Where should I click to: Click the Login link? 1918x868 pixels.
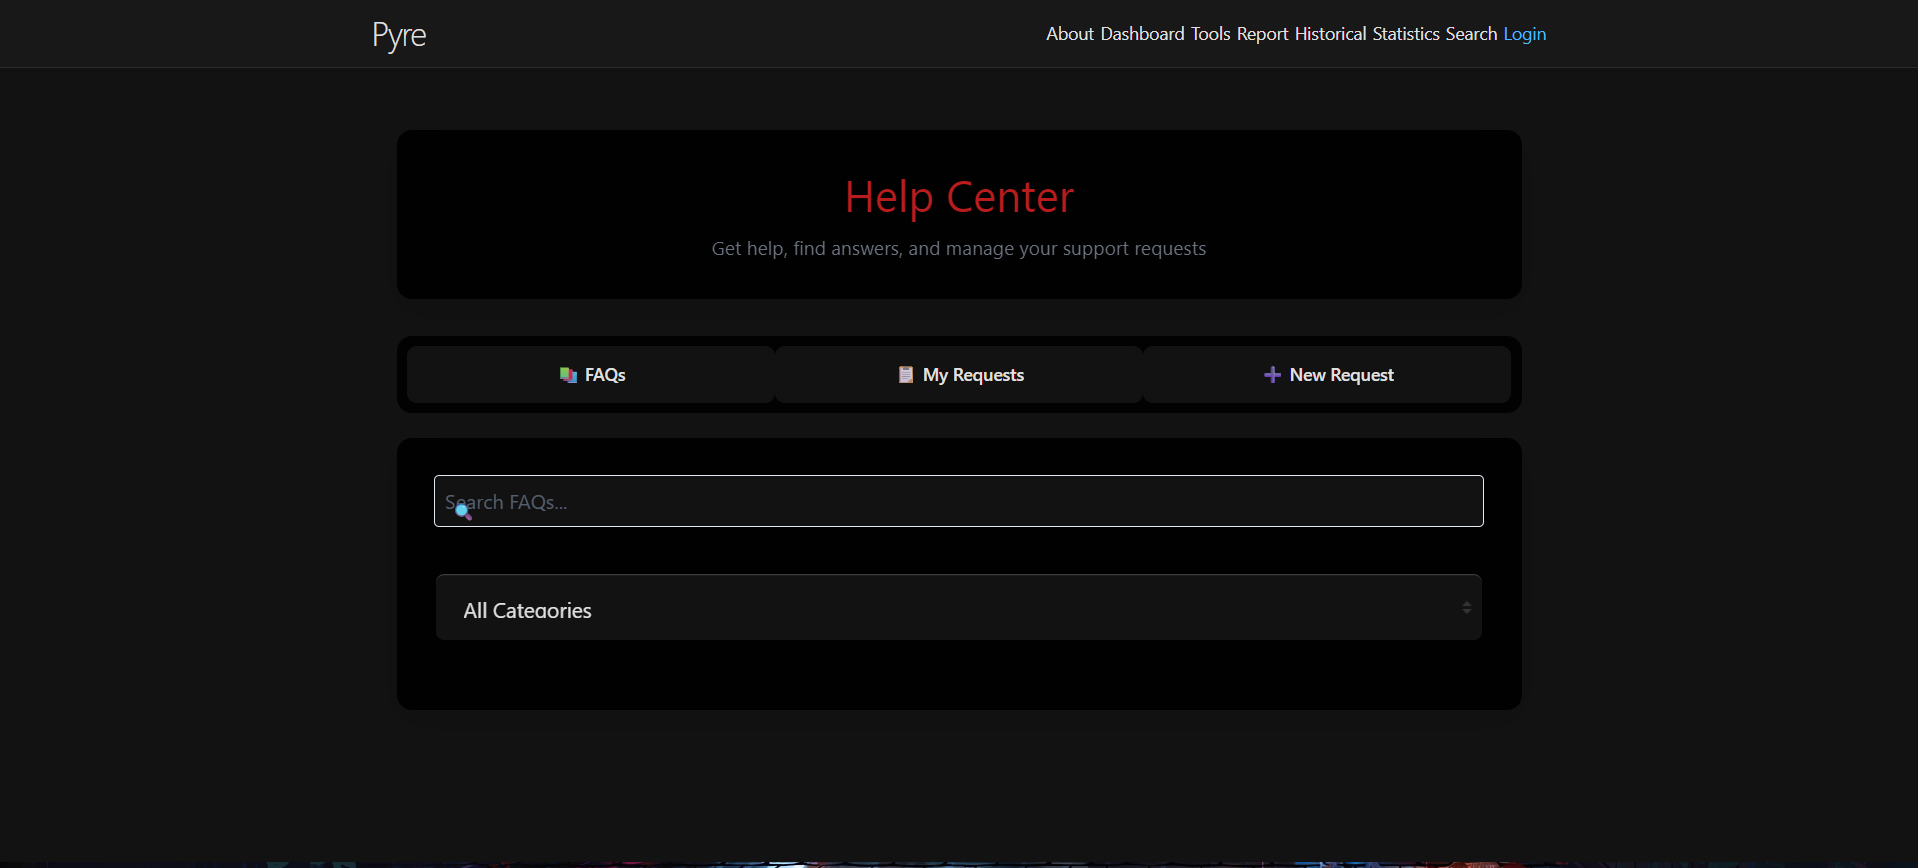point(1525,34)
